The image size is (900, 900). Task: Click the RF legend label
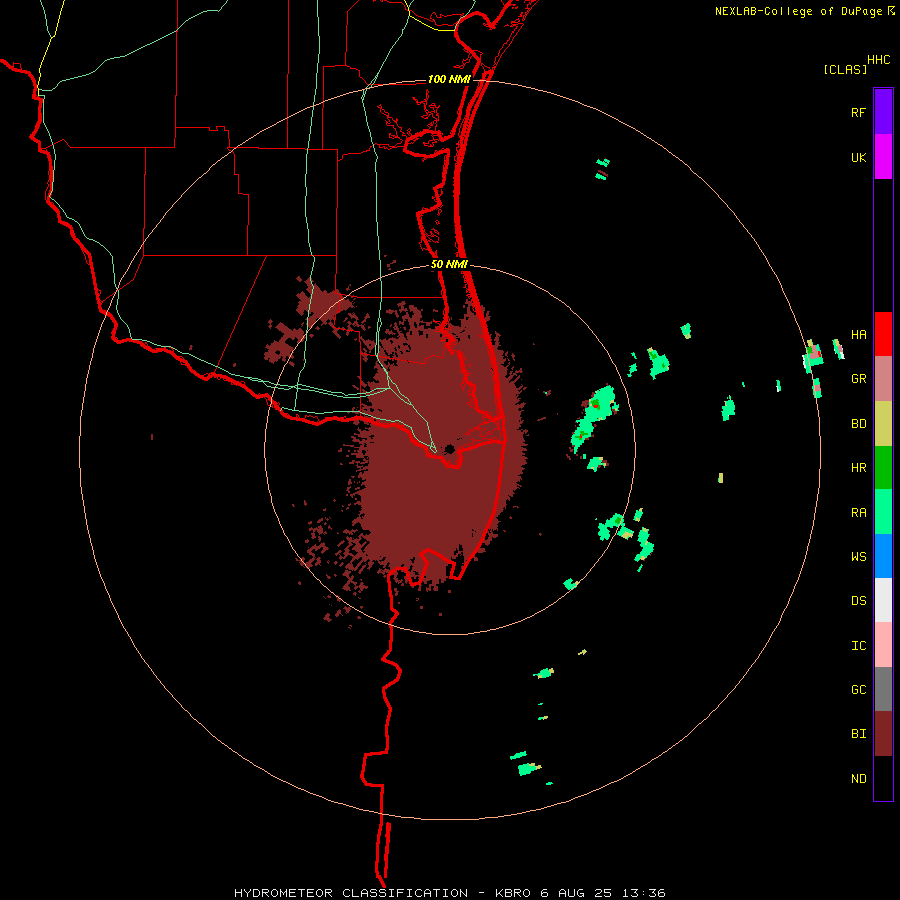coord(858,112)
